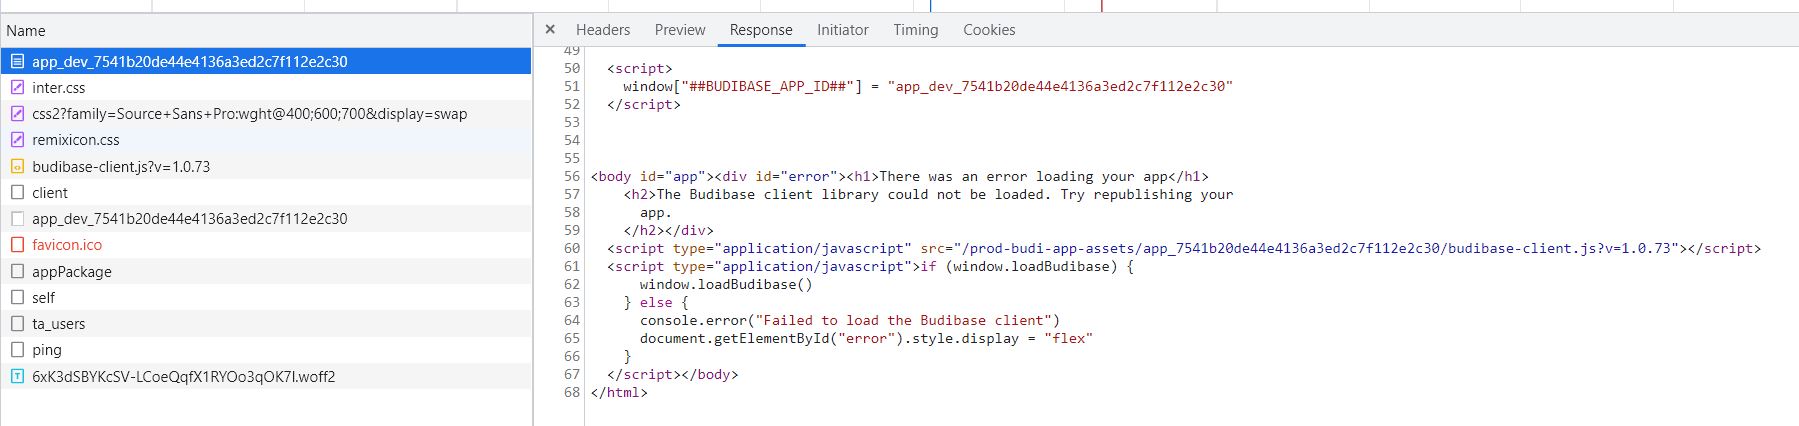Viewport: 1799px width, 426px height.
Task: Select the self request row
Action: click(x=266, y=297)
